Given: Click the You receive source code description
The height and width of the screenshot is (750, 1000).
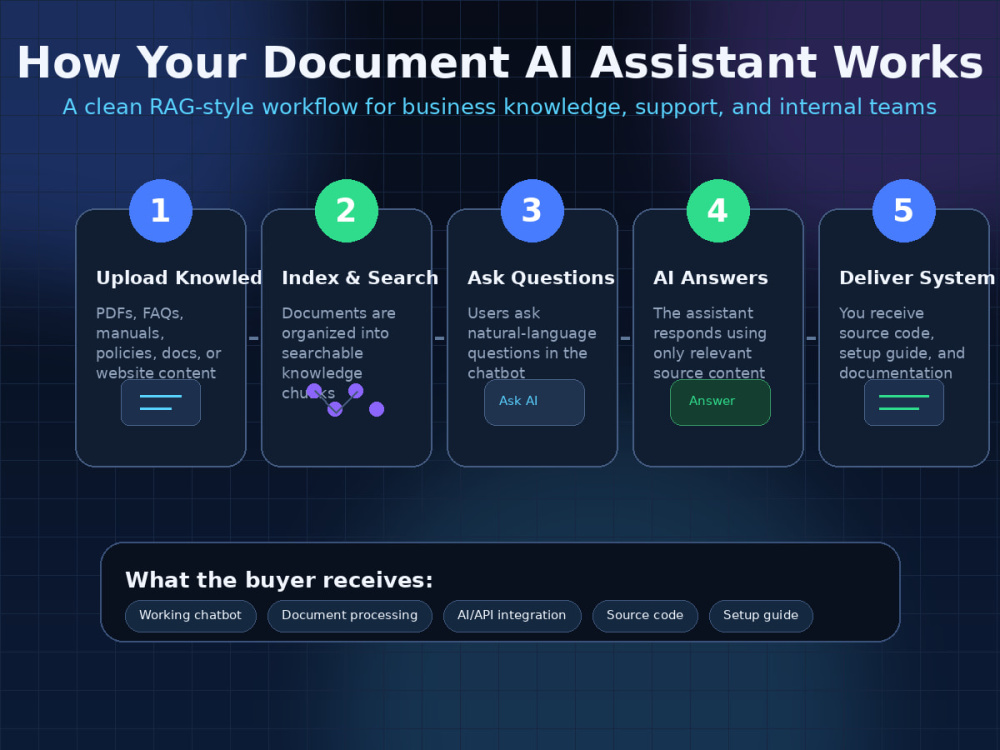Looking at the screenshot, I should pos(902,343).
